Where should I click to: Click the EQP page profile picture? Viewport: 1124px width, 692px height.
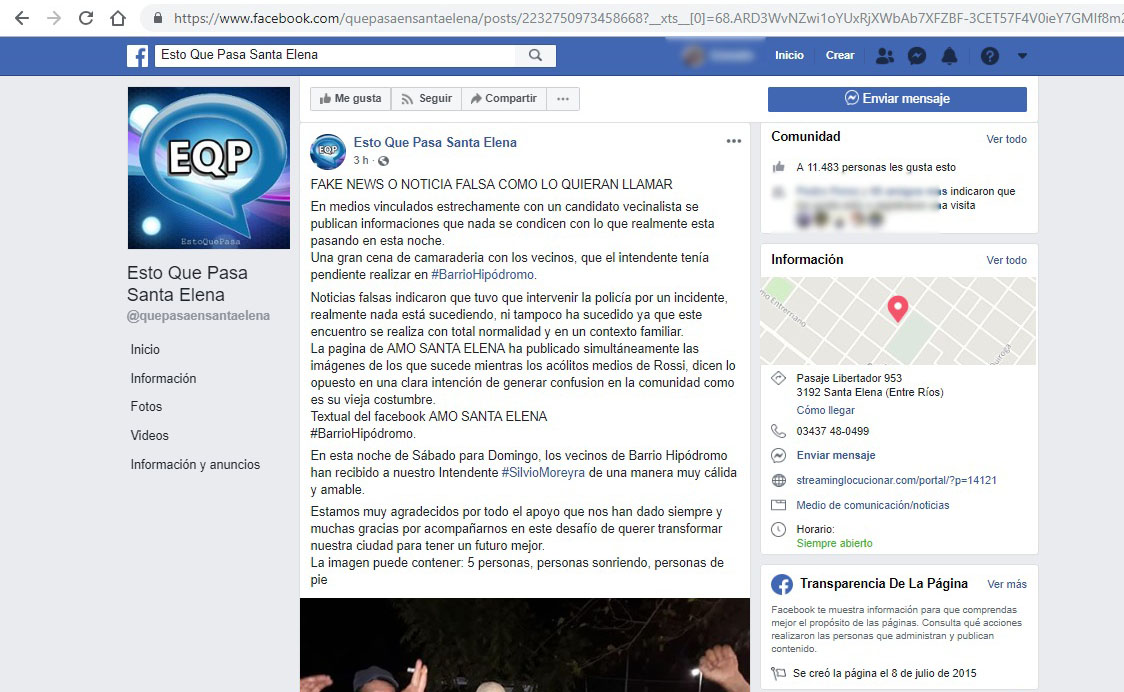(x=208, y=168)
